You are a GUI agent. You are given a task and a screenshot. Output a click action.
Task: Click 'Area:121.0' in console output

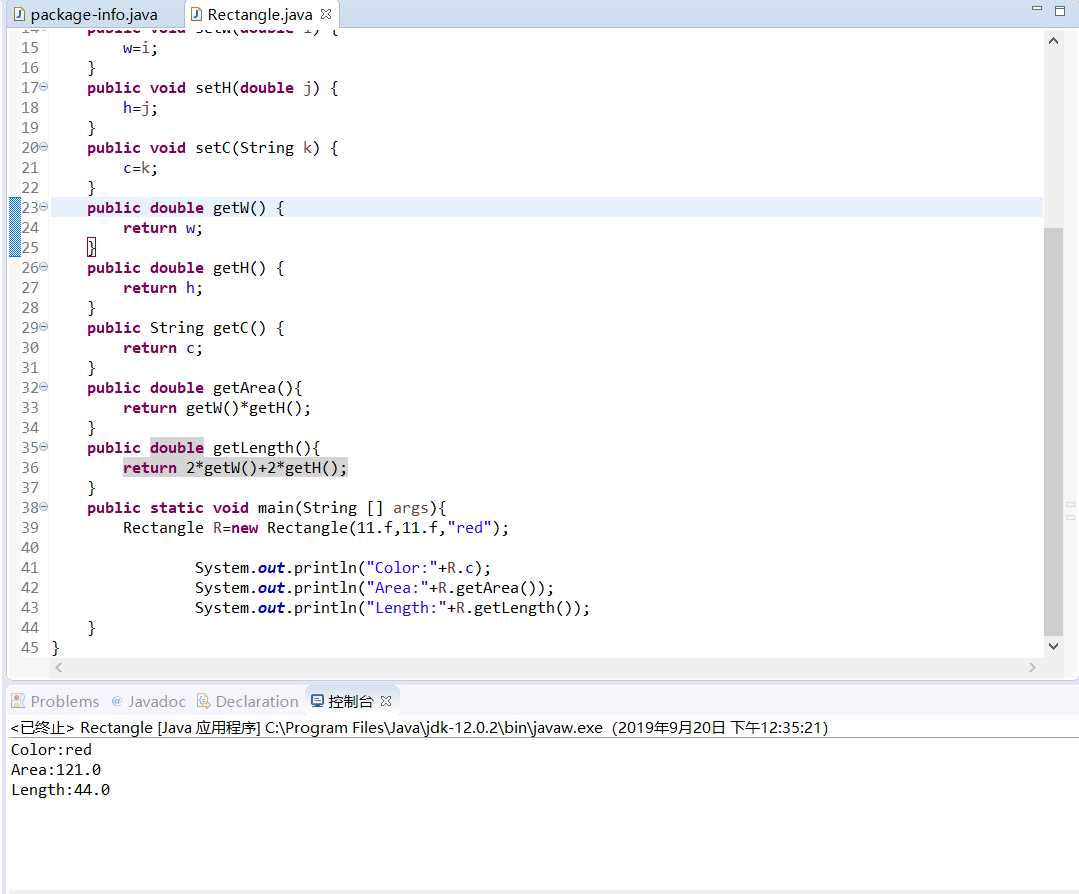tap(56, 769)
